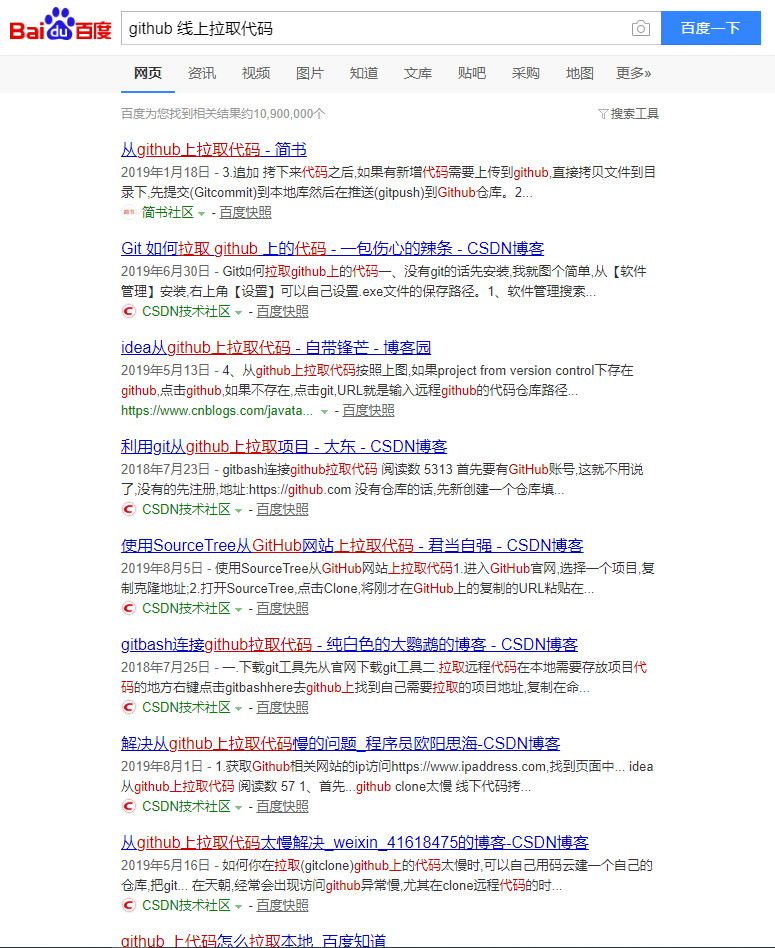Open 使用SourceTree从GitHub网站上拉取代码 result
This screenshot has height=948, width=775.
click(352, 545)
